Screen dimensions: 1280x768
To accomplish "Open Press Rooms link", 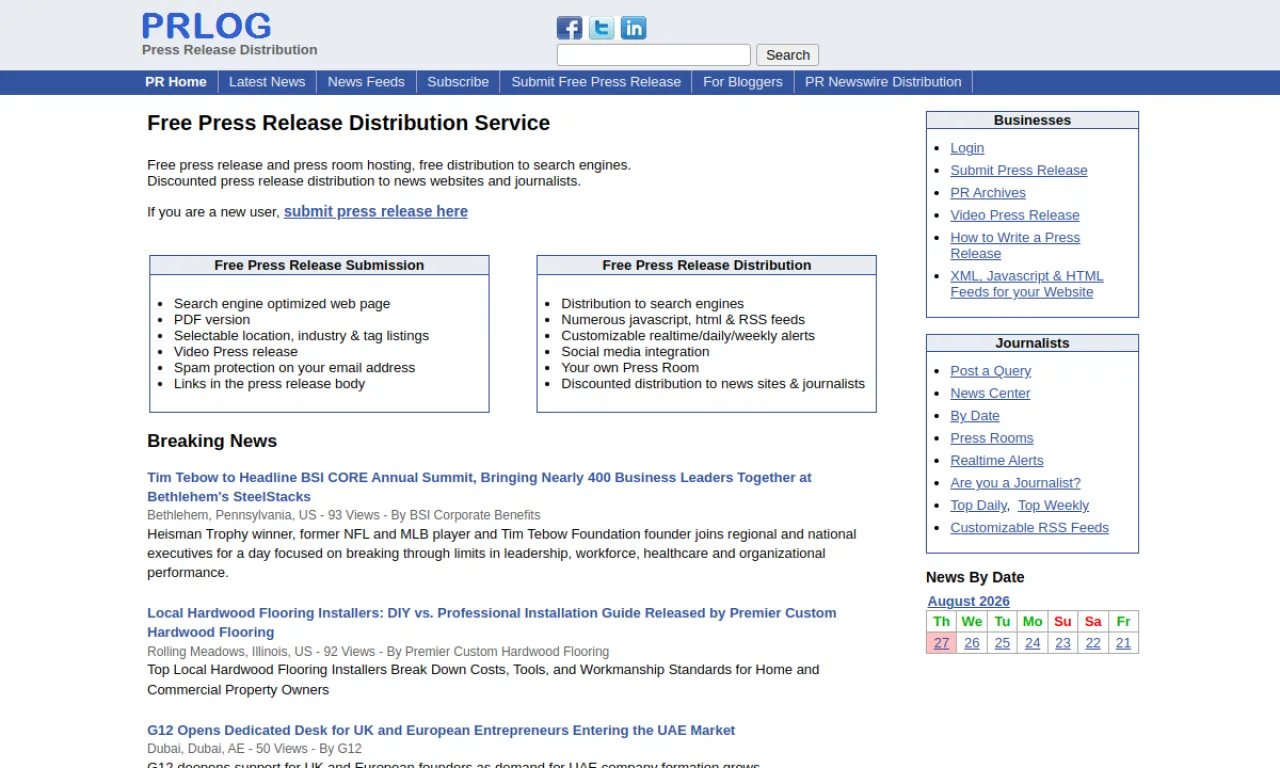I will point(992,438).
